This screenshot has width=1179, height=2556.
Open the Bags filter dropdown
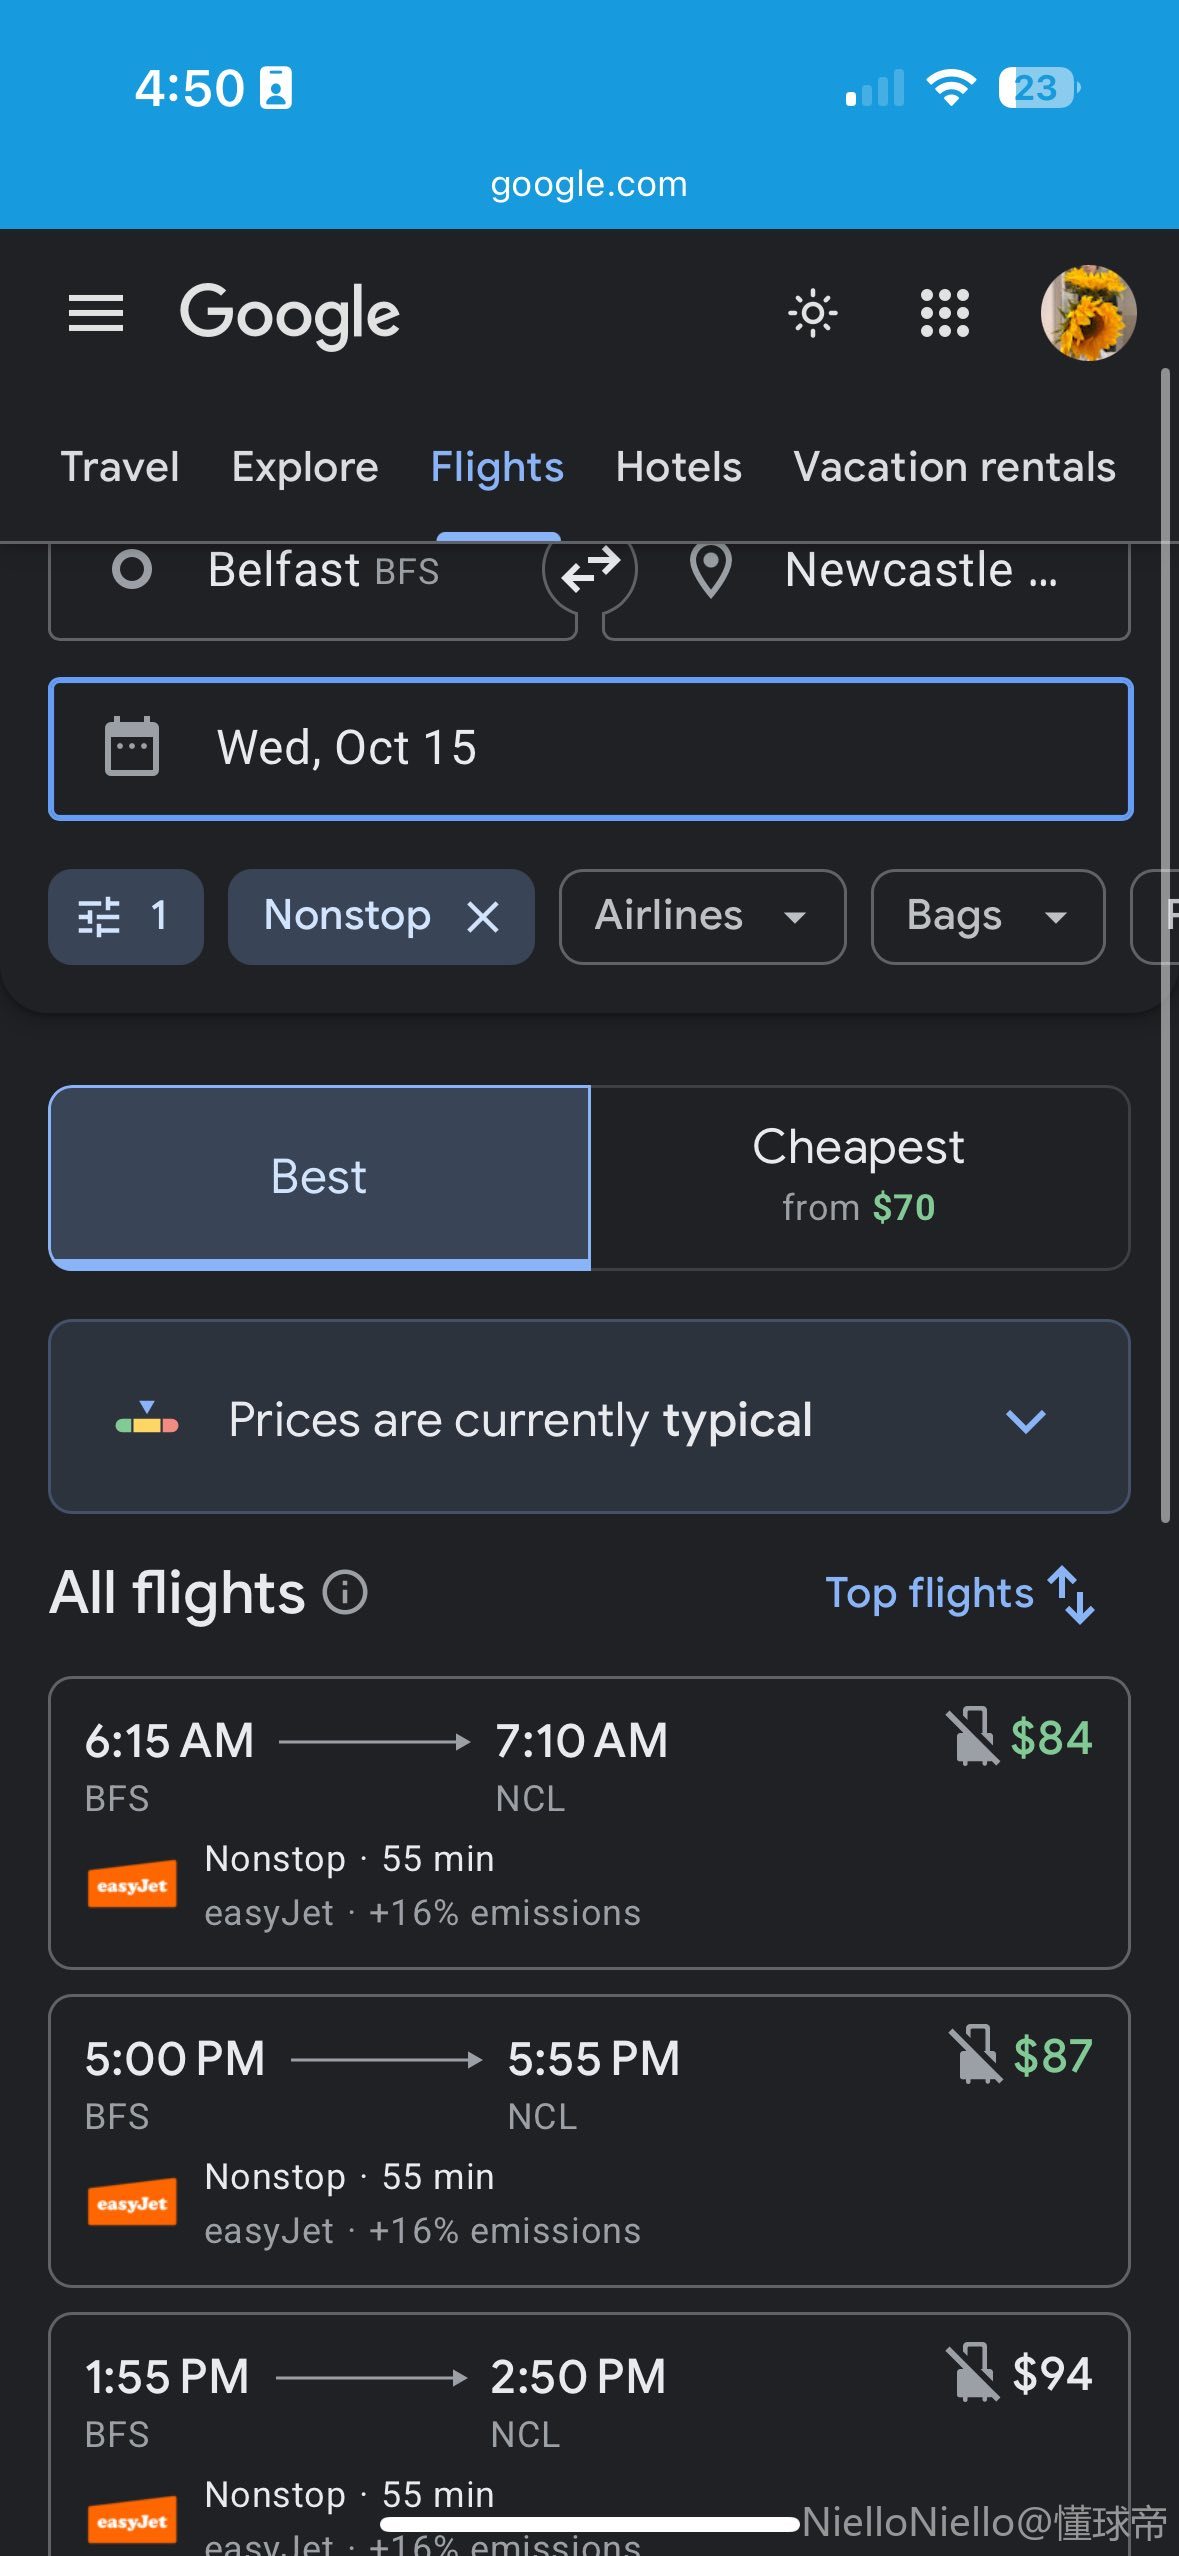tap(986, 916)
